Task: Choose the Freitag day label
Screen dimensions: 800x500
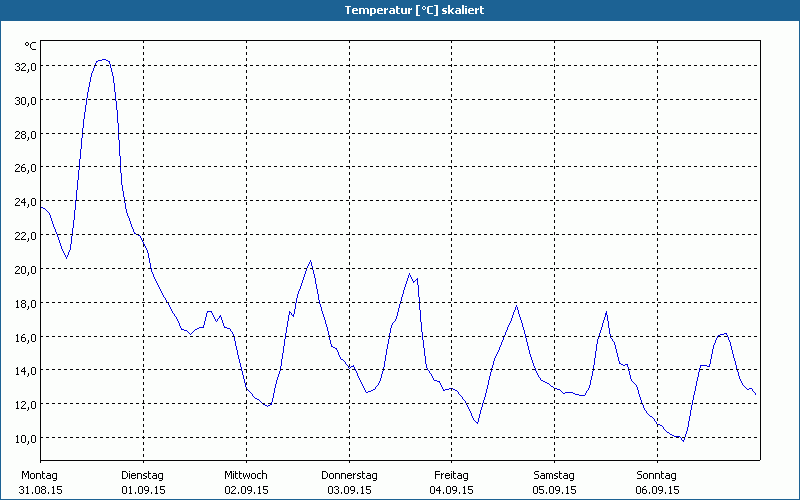Action: click(x=451, y=475)
